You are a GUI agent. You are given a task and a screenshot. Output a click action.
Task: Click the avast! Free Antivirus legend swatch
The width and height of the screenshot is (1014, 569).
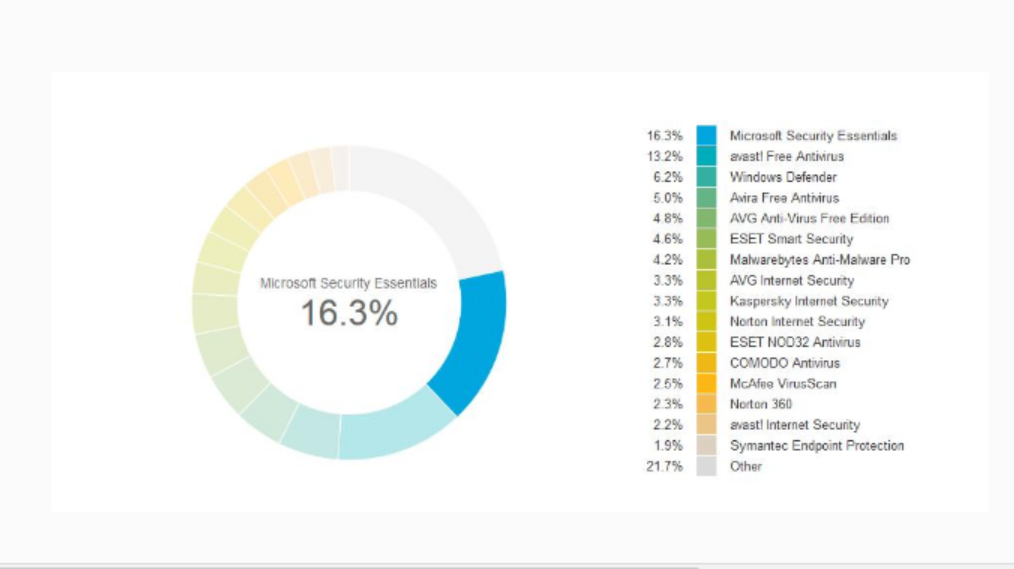tap(706, 156)
